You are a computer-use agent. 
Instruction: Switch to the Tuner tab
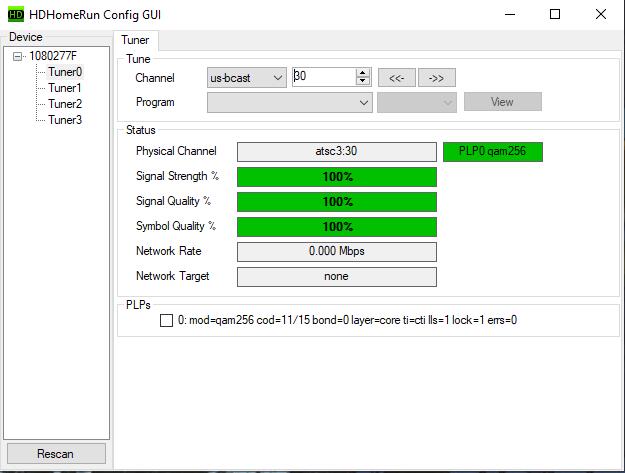tap(135, 40)
